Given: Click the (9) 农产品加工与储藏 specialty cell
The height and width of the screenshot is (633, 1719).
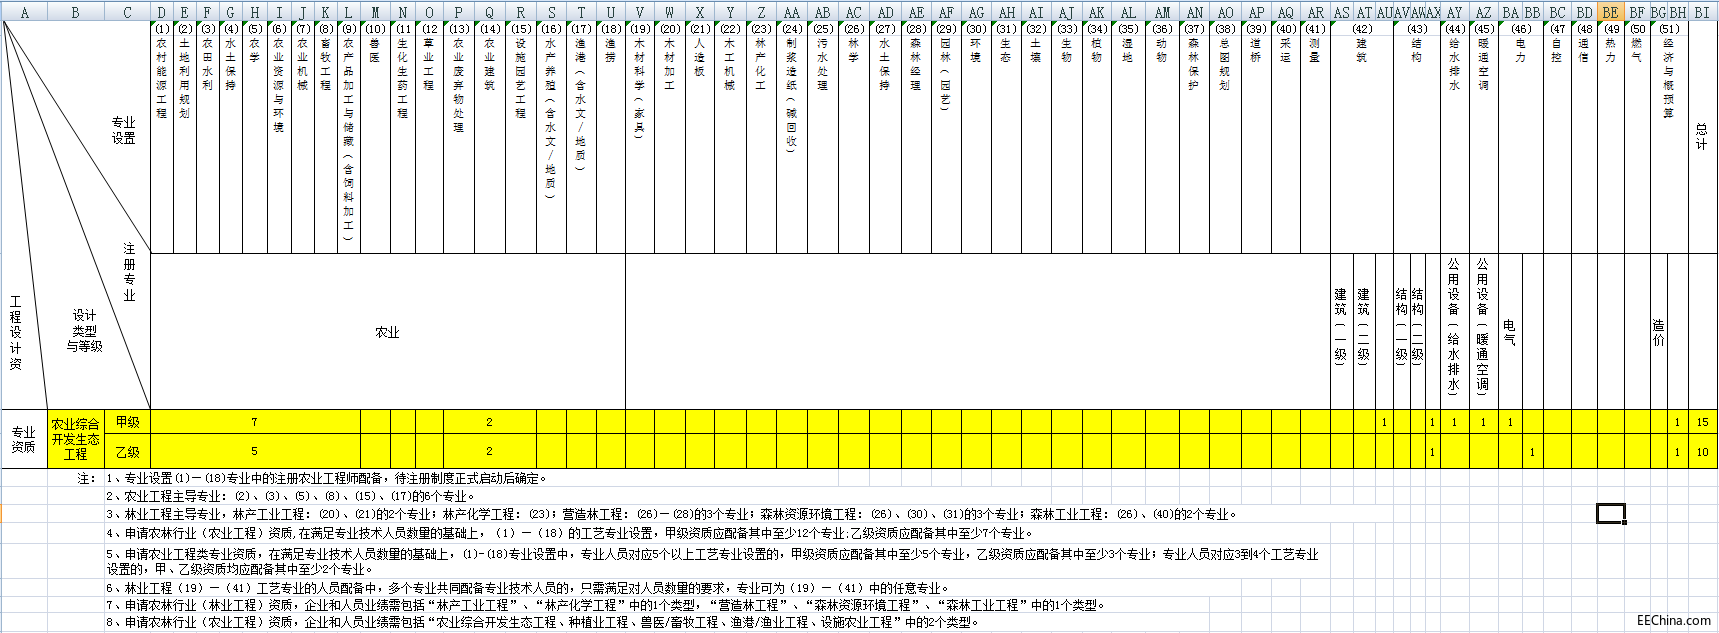Looking at the screenshot, I should coord(348,137).
